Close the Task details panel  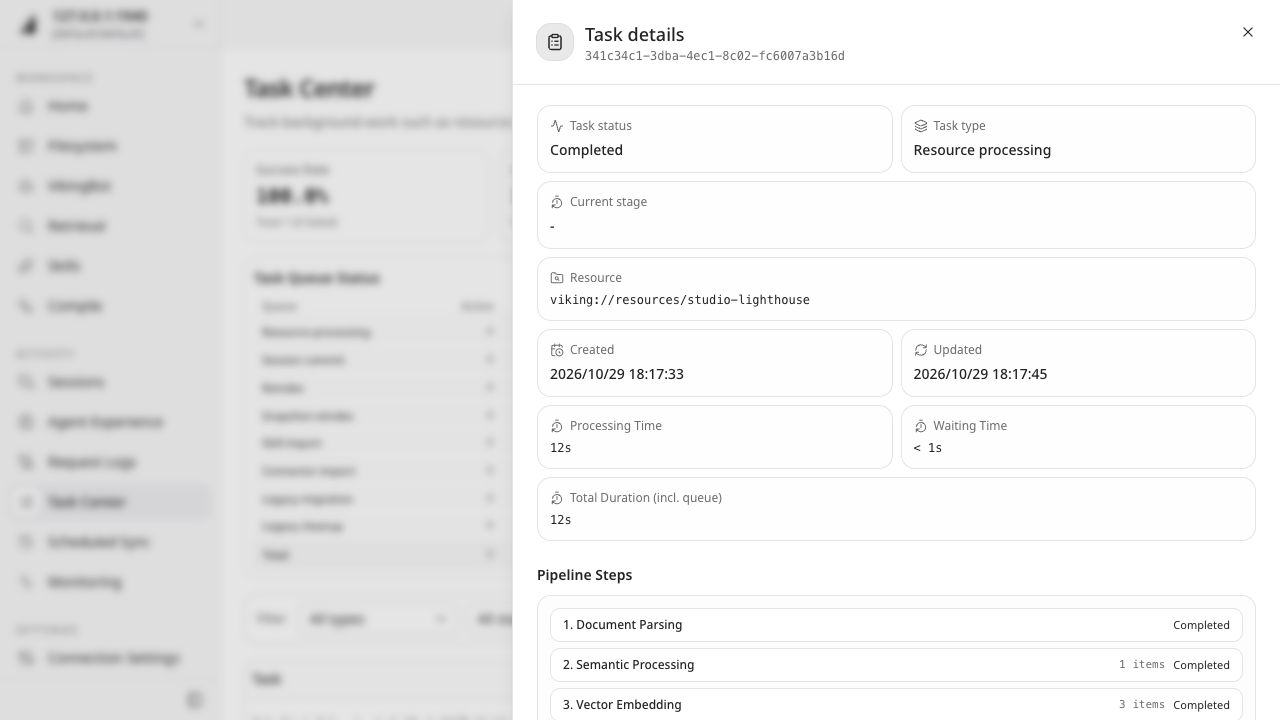(x=1247, y=32)
